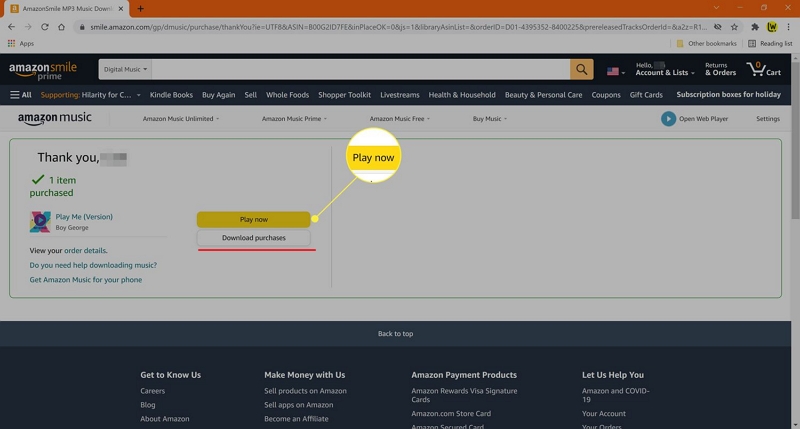Screen dimensions: 800x429
Task: Open a new browser tab
Action: click(x=140, y=8)
